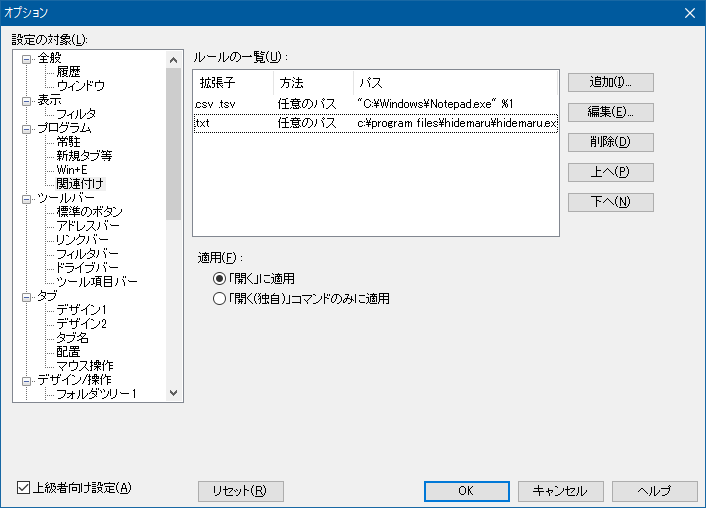Move the rule down with 下へ
The width and height of the screenshot is (706, 508).
coord(610,202)
